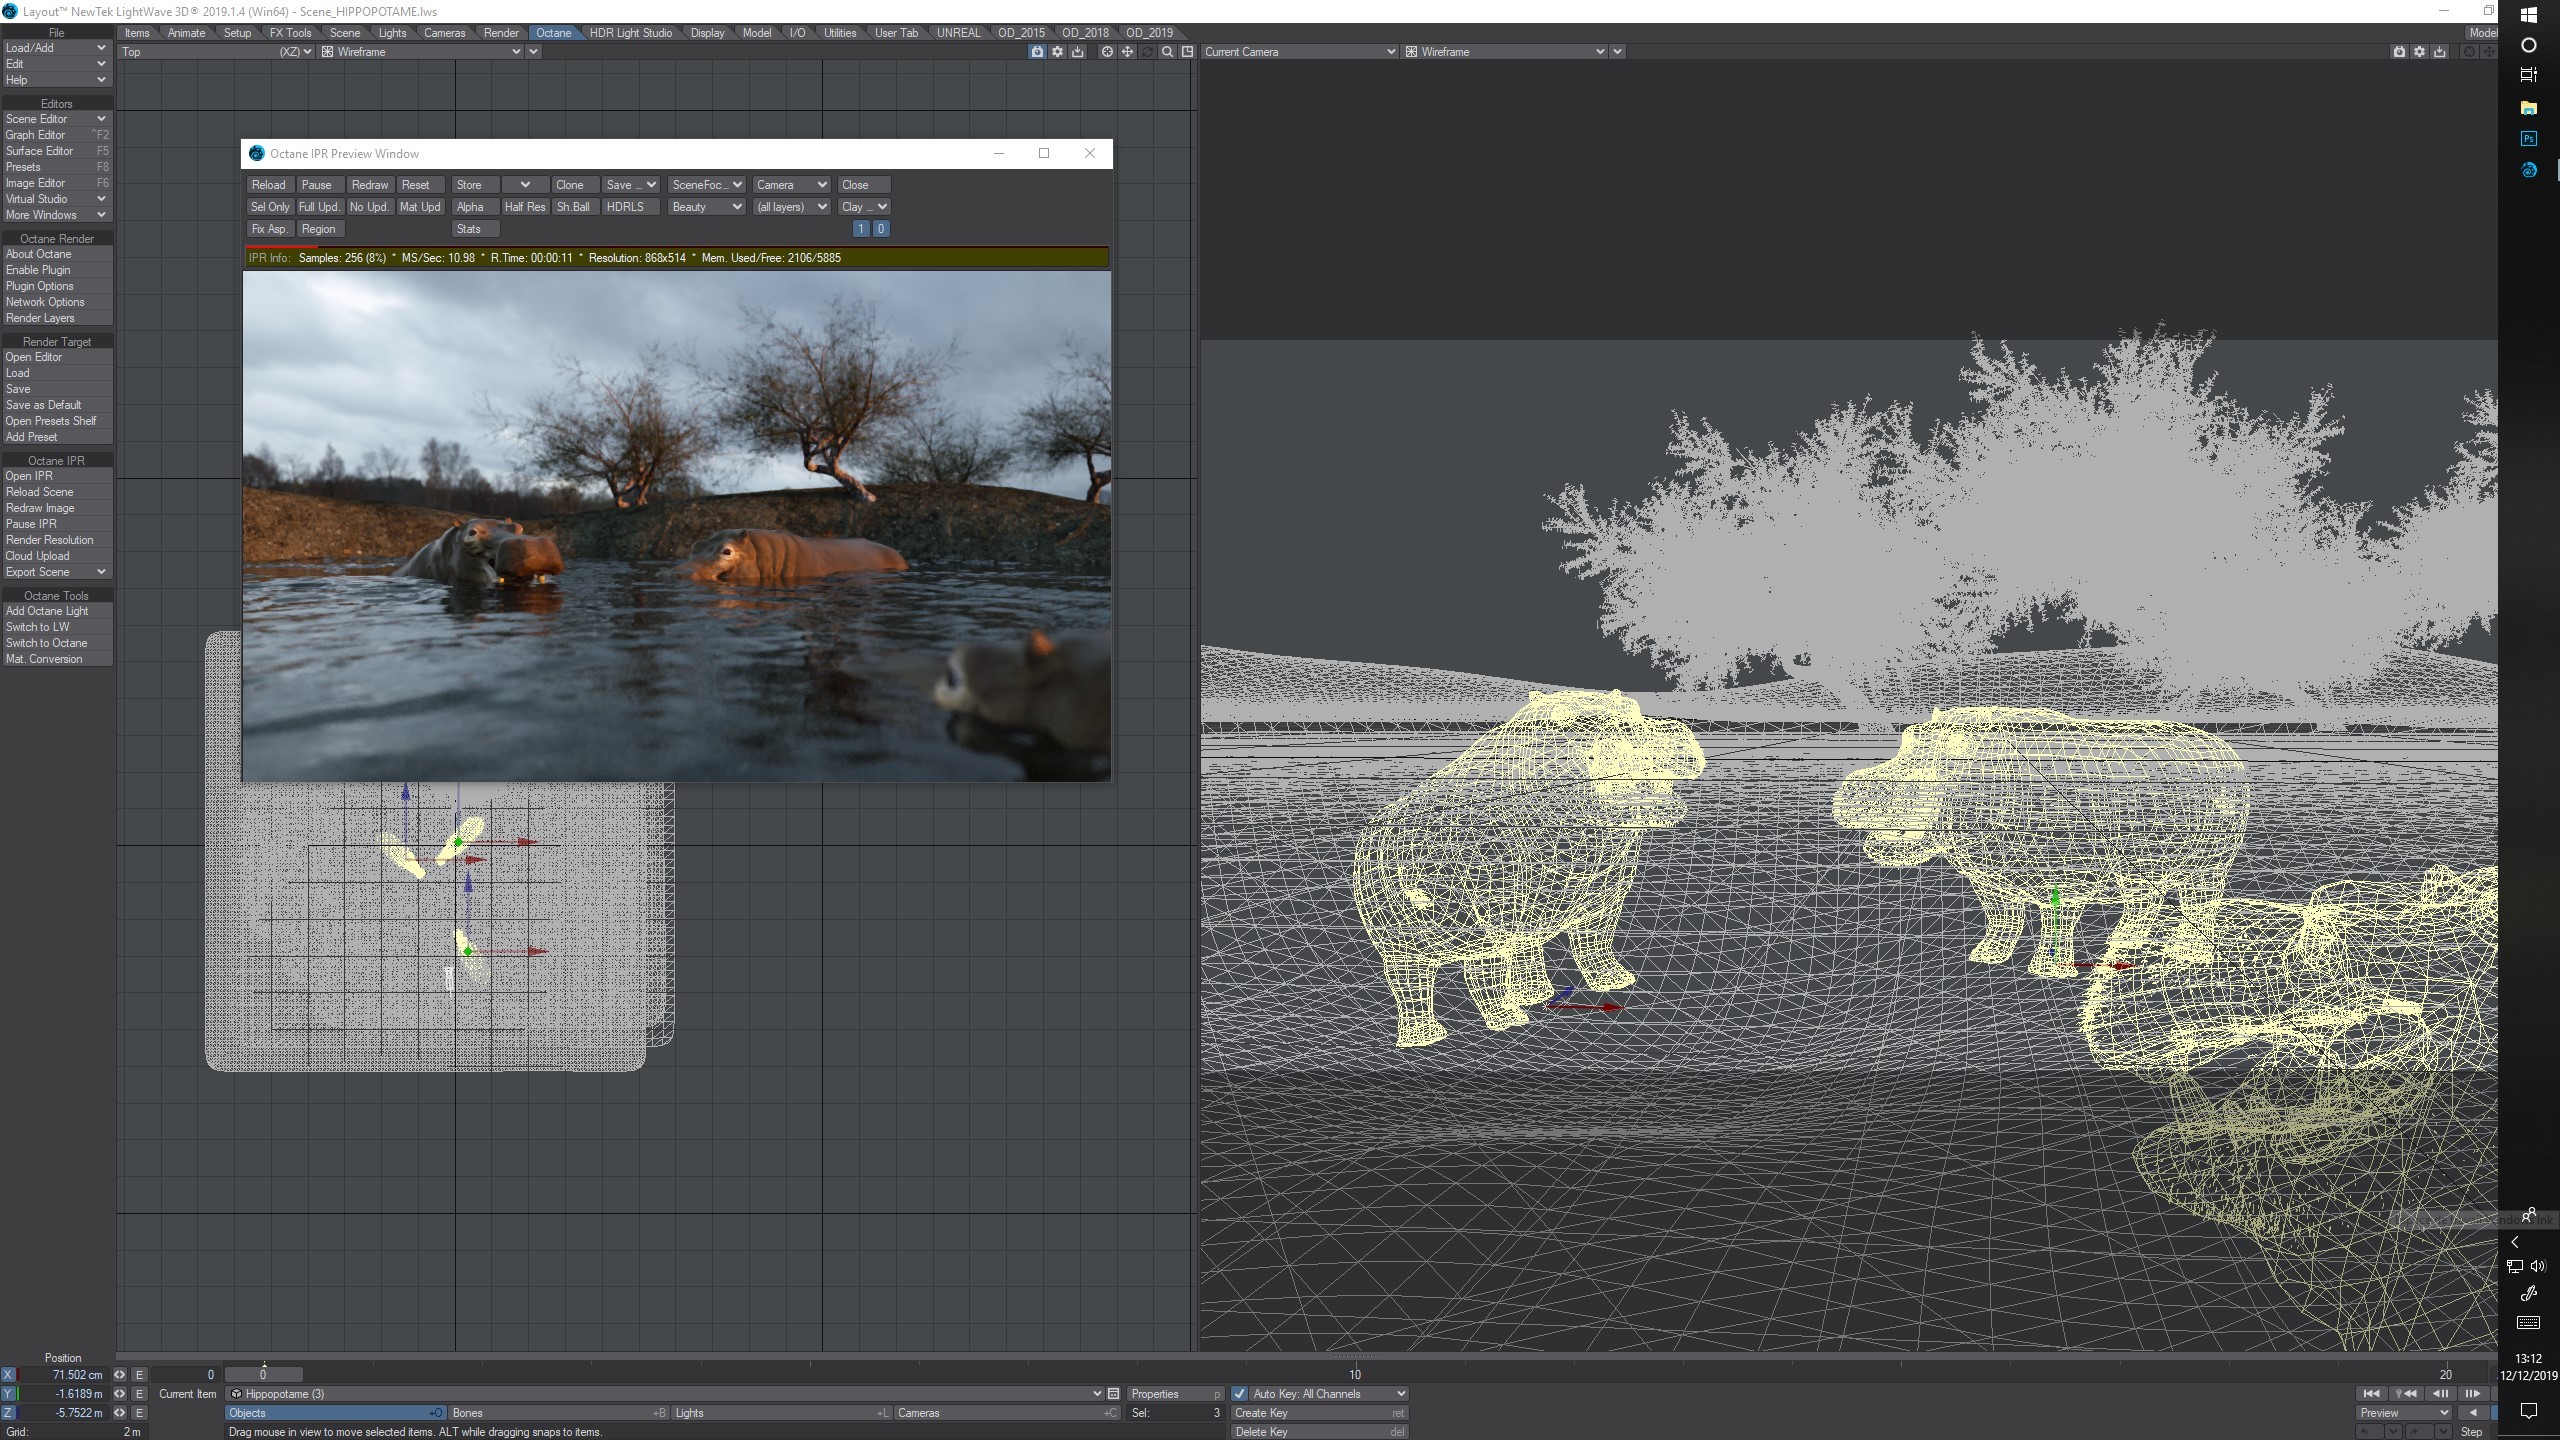Viewport: 2560px width, 1440px height.
Task: Toggle the X position axis button
Action: click(8, 1375)
